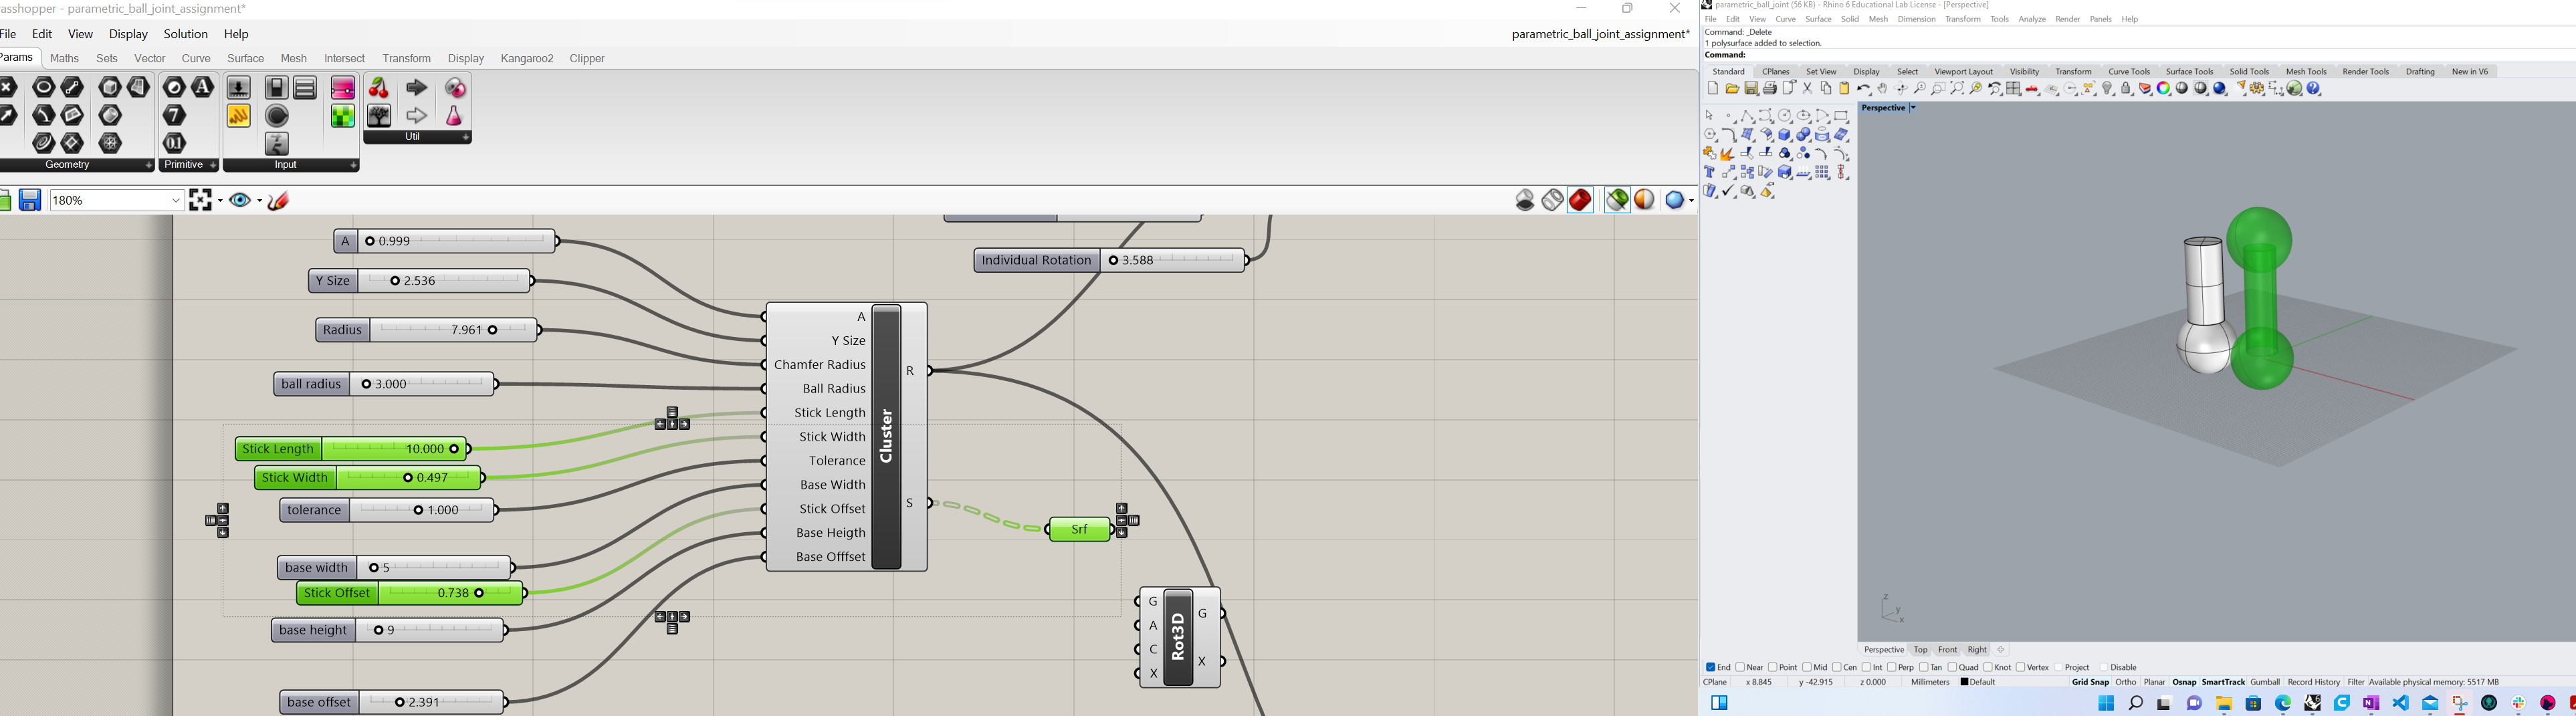The height and width of the screenshot is (716, 2576).
Task: Click the Rhino four-viewport layout icon
Action: [x=2014, y=89]
